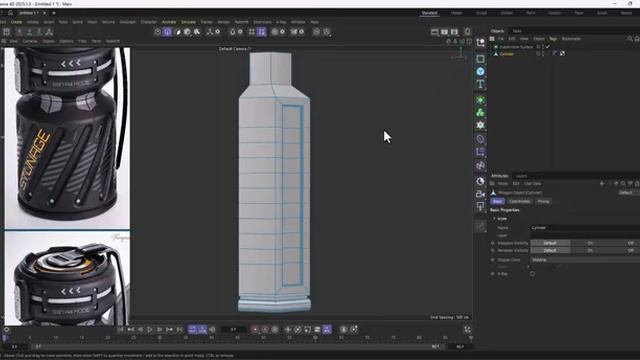
Task: Click the timeline playhead at frame 0
Action: [x=5, y=338]
